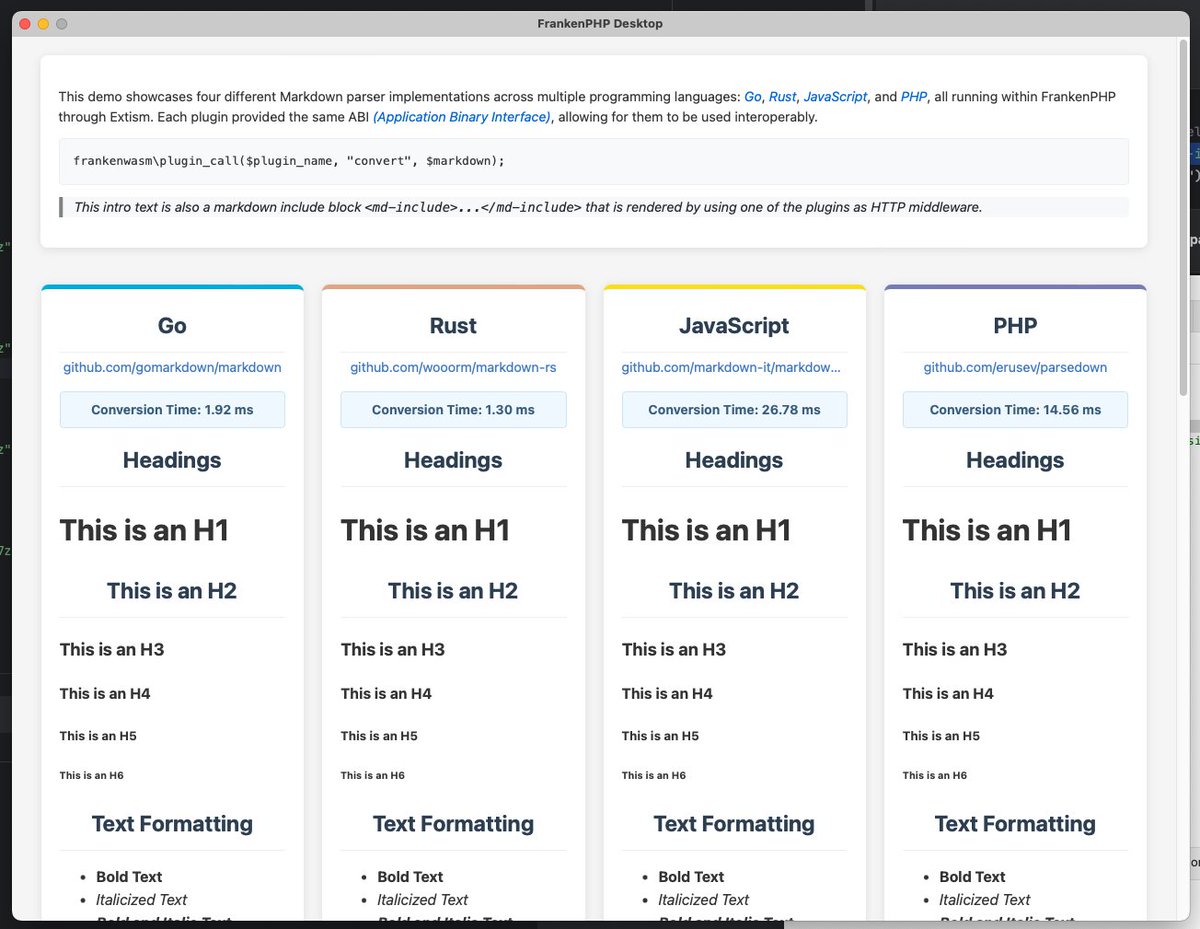The width and height of the screenshot is (1200, 929).
Task: Click the Go card title
Action: [x=172, y=326]
